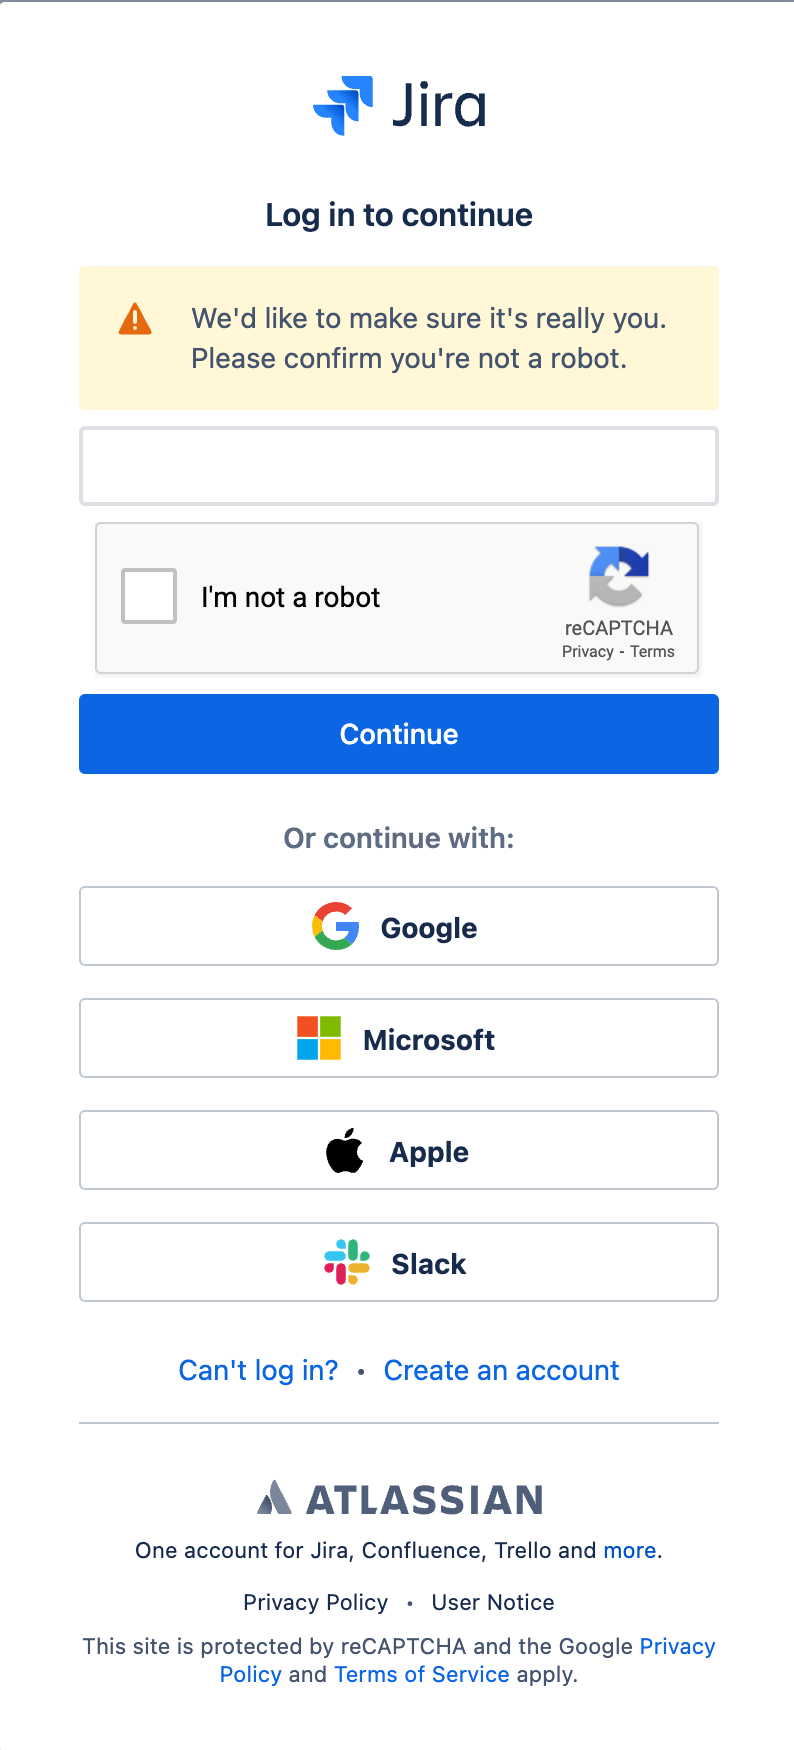Viewport: 794px width, 1750px height.
Task: Open the reCAPTCHA Privacy link
Action: click(x=587, y=652)
